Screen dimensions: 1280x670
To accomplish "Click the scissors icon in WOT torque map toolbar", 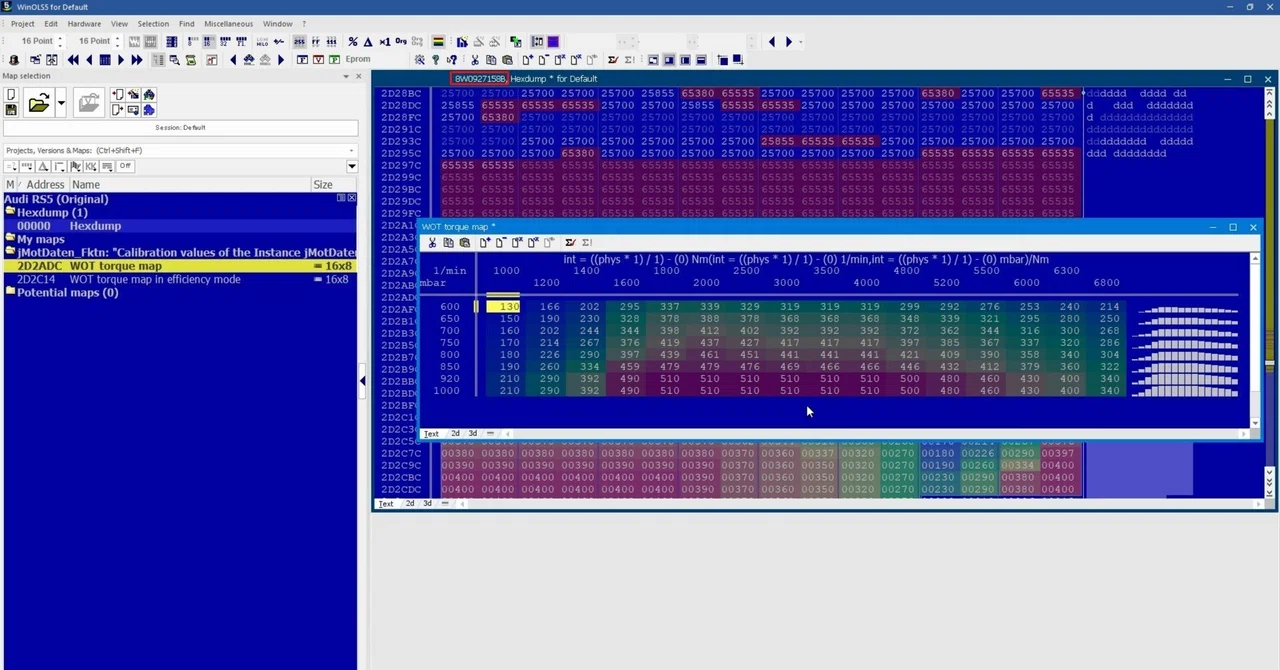I will pos(432,242).
